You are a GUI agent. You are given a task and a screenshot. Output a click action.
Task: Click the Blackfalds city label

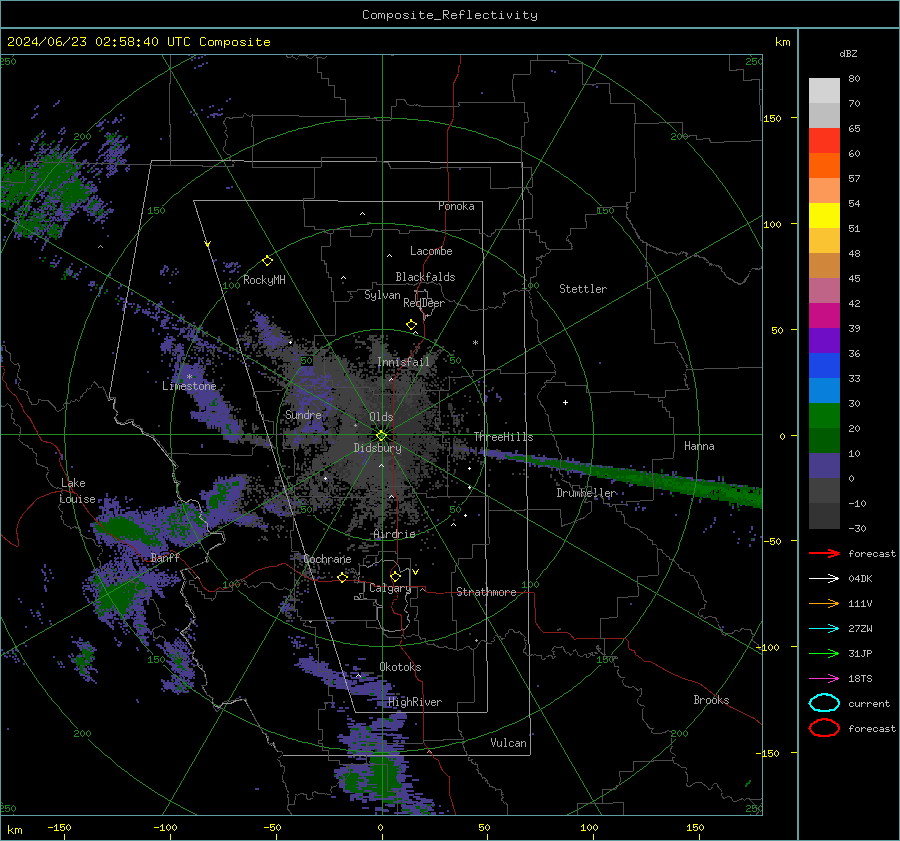[425, 277]
